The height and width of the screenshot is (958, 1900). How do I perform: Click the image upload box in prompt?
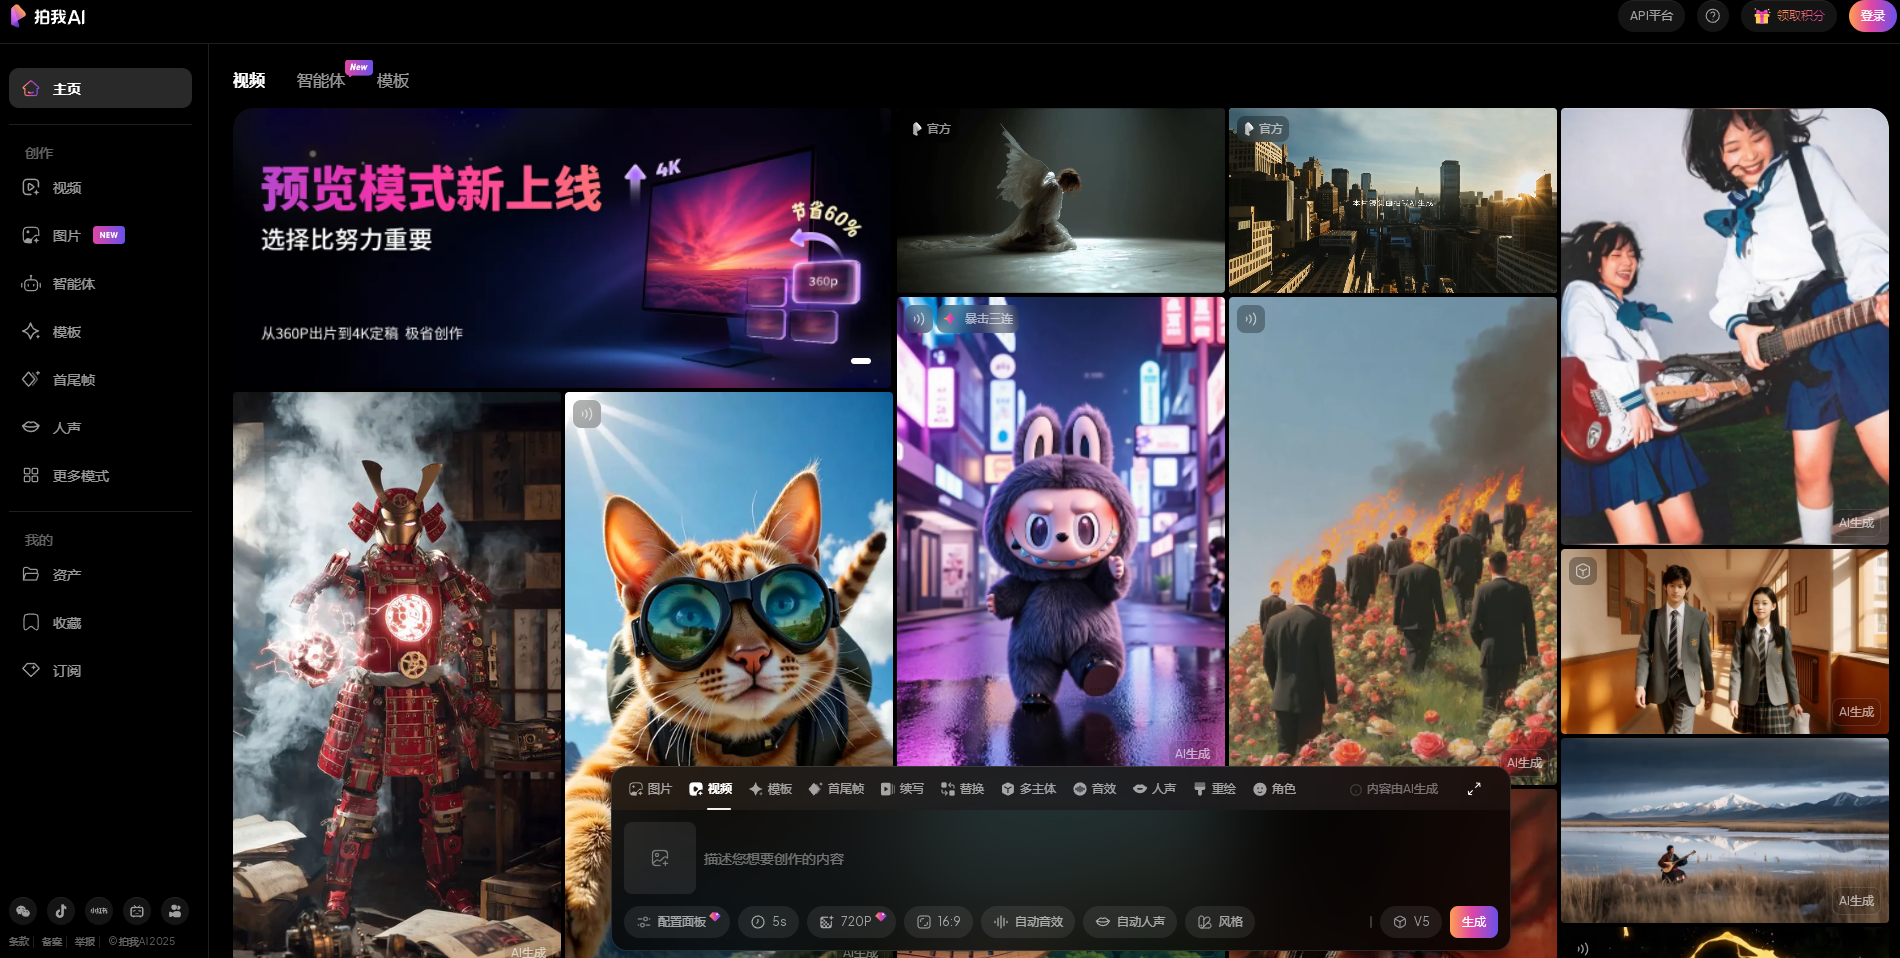click(x=660, y=858)
